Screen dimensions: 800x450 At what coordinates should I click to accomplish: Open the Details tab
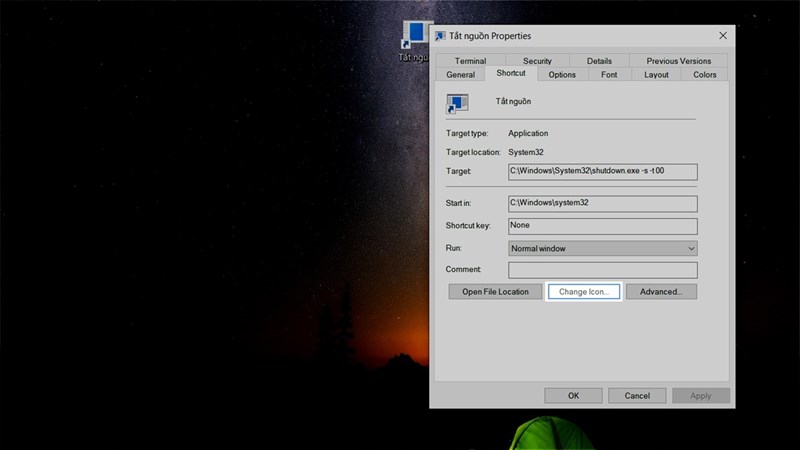click(x=599, y=61)
